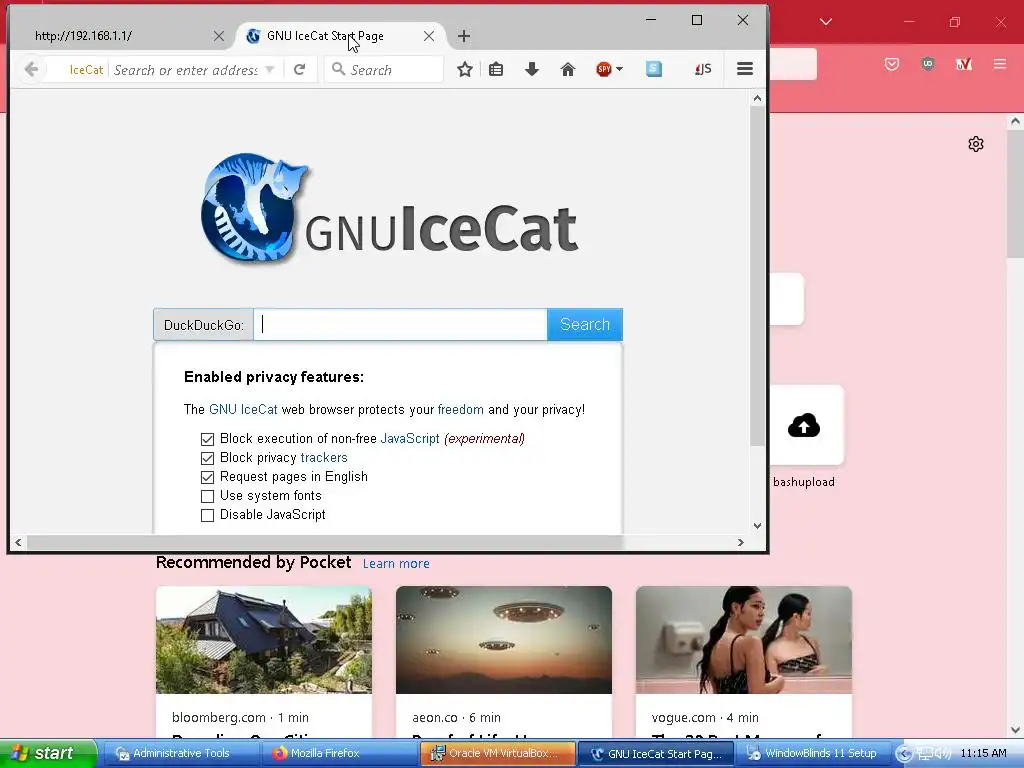Screen dimensions: 1024x768
Task: Open the IceCat hamburger menu
Action: click(x=745, y=69)
